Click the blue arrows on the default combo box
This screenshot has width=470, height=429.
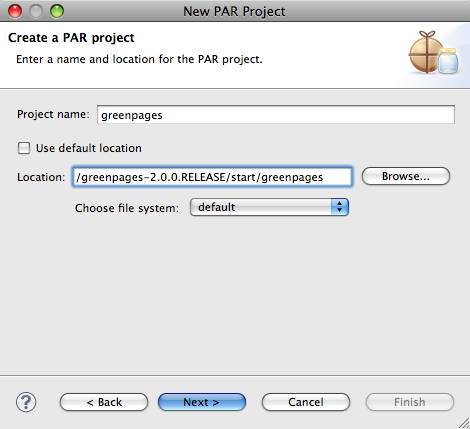click(x=340, y=207)
